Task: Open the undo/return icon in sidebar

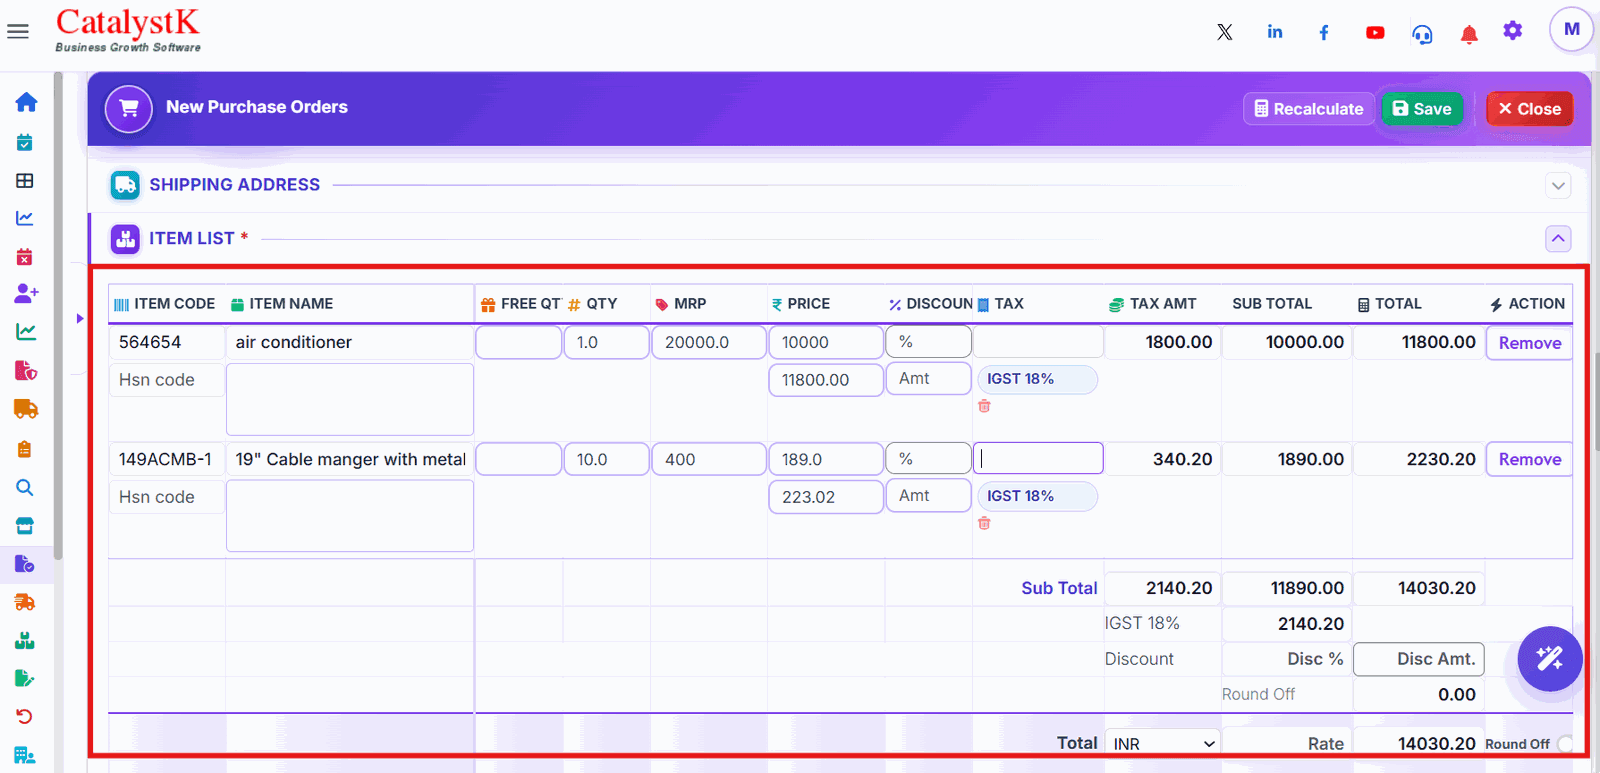Action: [x=25, y=716]
